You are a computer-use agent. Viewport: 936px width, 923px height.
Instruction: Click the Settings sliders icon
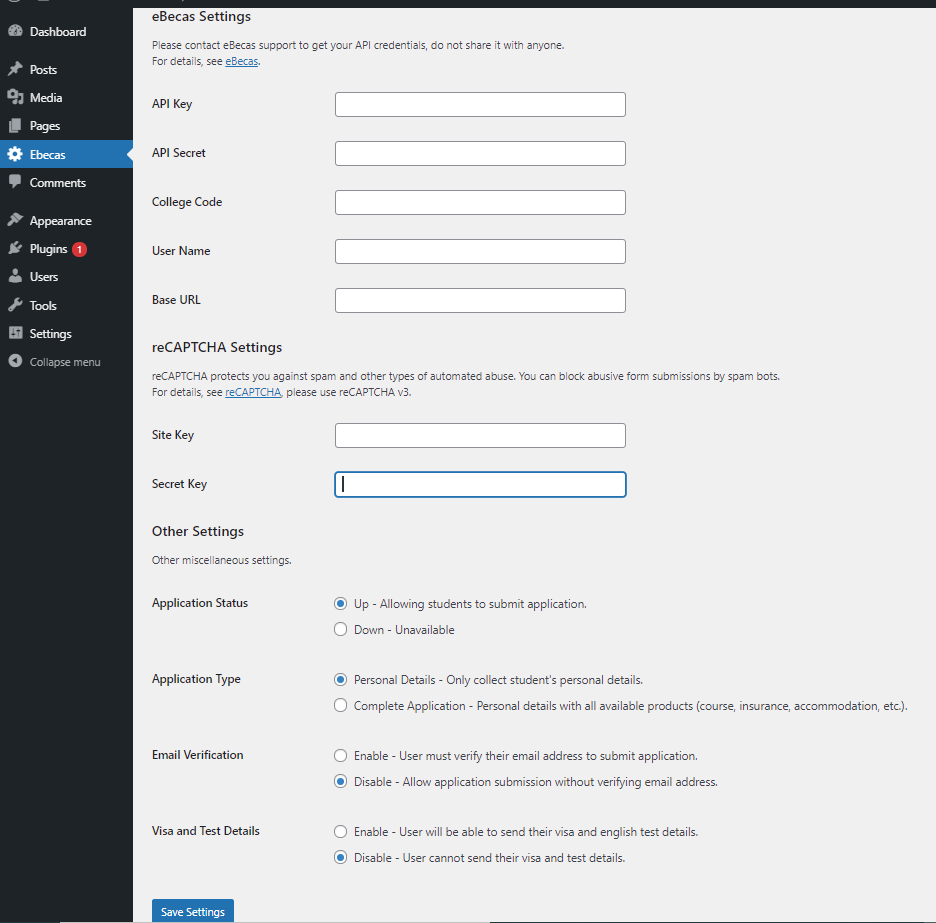click(x=16, y=333)
